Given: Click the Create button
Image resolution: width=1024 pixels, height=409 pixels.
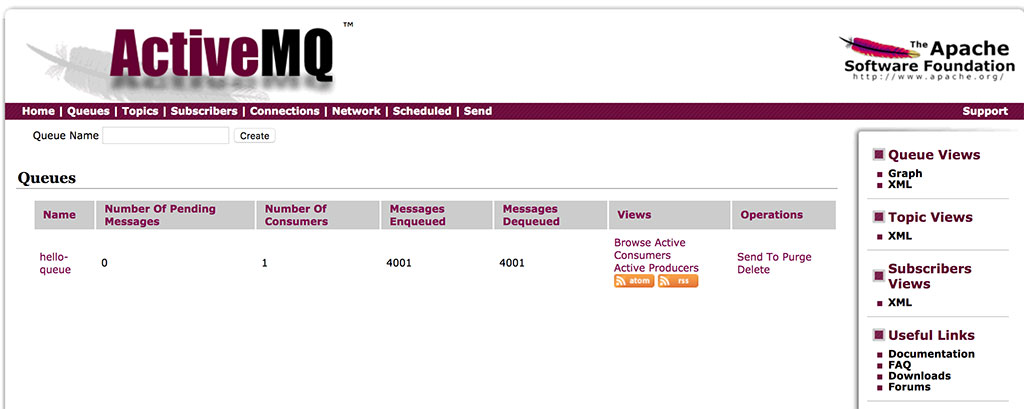Looking at the screenshot, I should coord(255,136).
